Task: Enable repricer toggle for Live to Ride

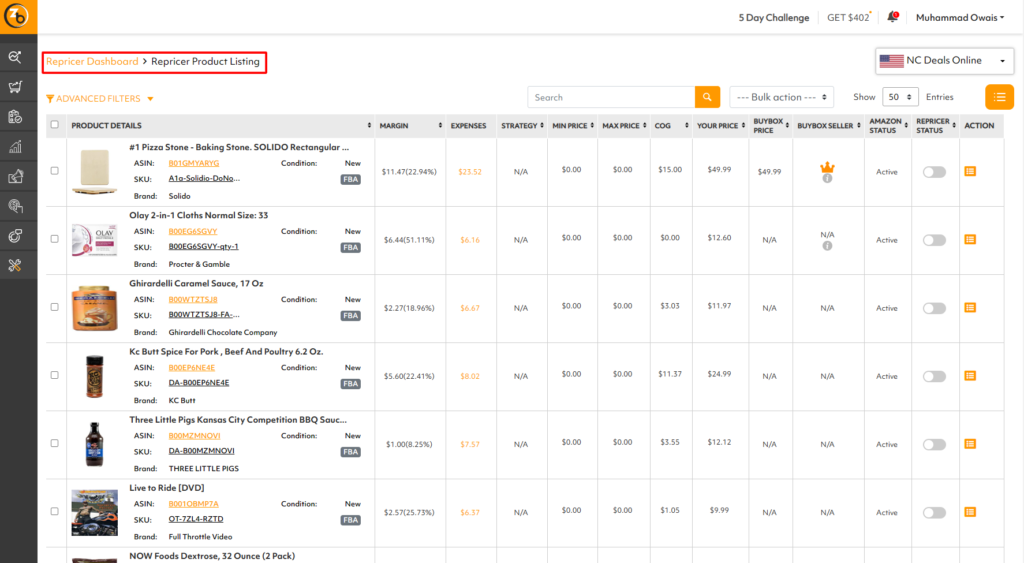Action: 934,513
